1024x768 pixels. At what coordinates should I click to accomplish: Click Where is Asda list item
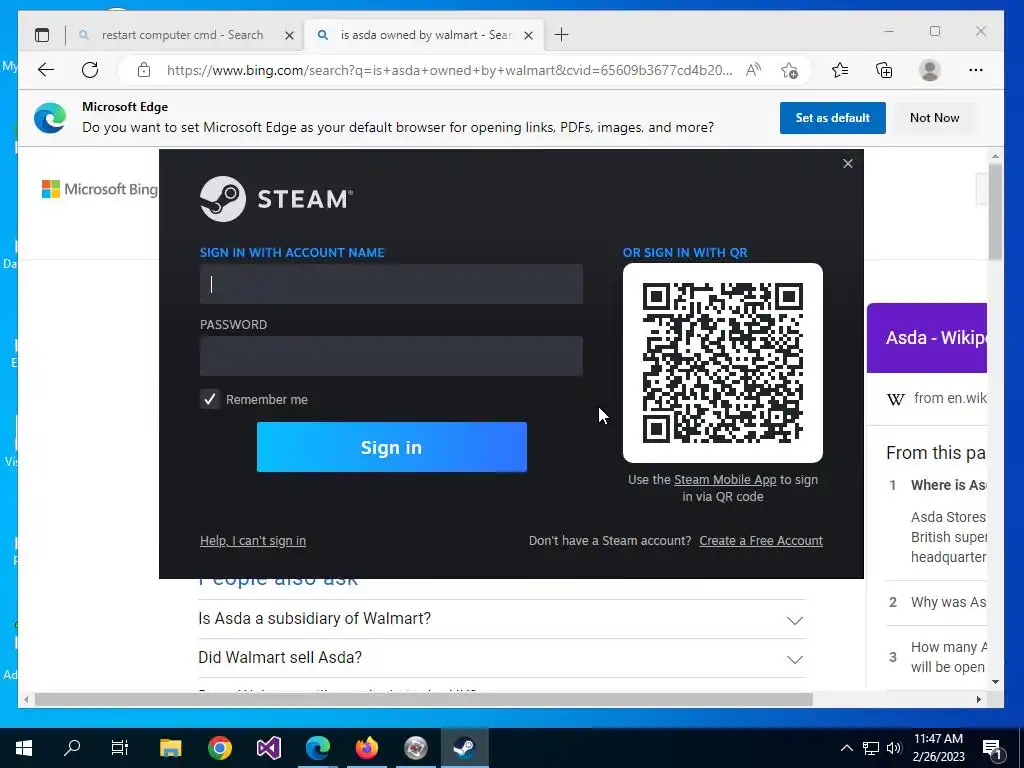pyautogui.click(x=948, y=485)
